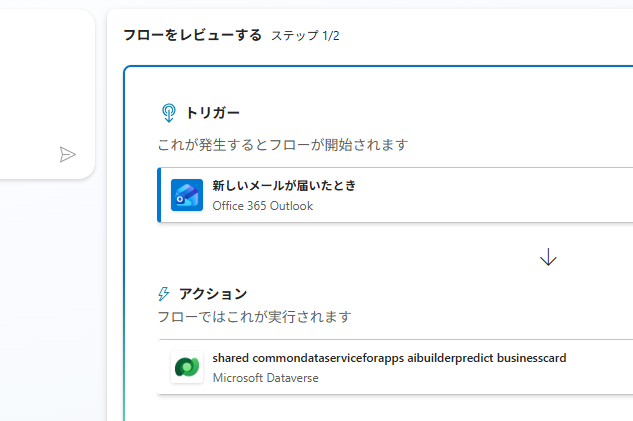Image resolution: width=633 pixels, height=421 pixels.
Task: Click the Microsoft Dataverse connector label
Action: 262,378
